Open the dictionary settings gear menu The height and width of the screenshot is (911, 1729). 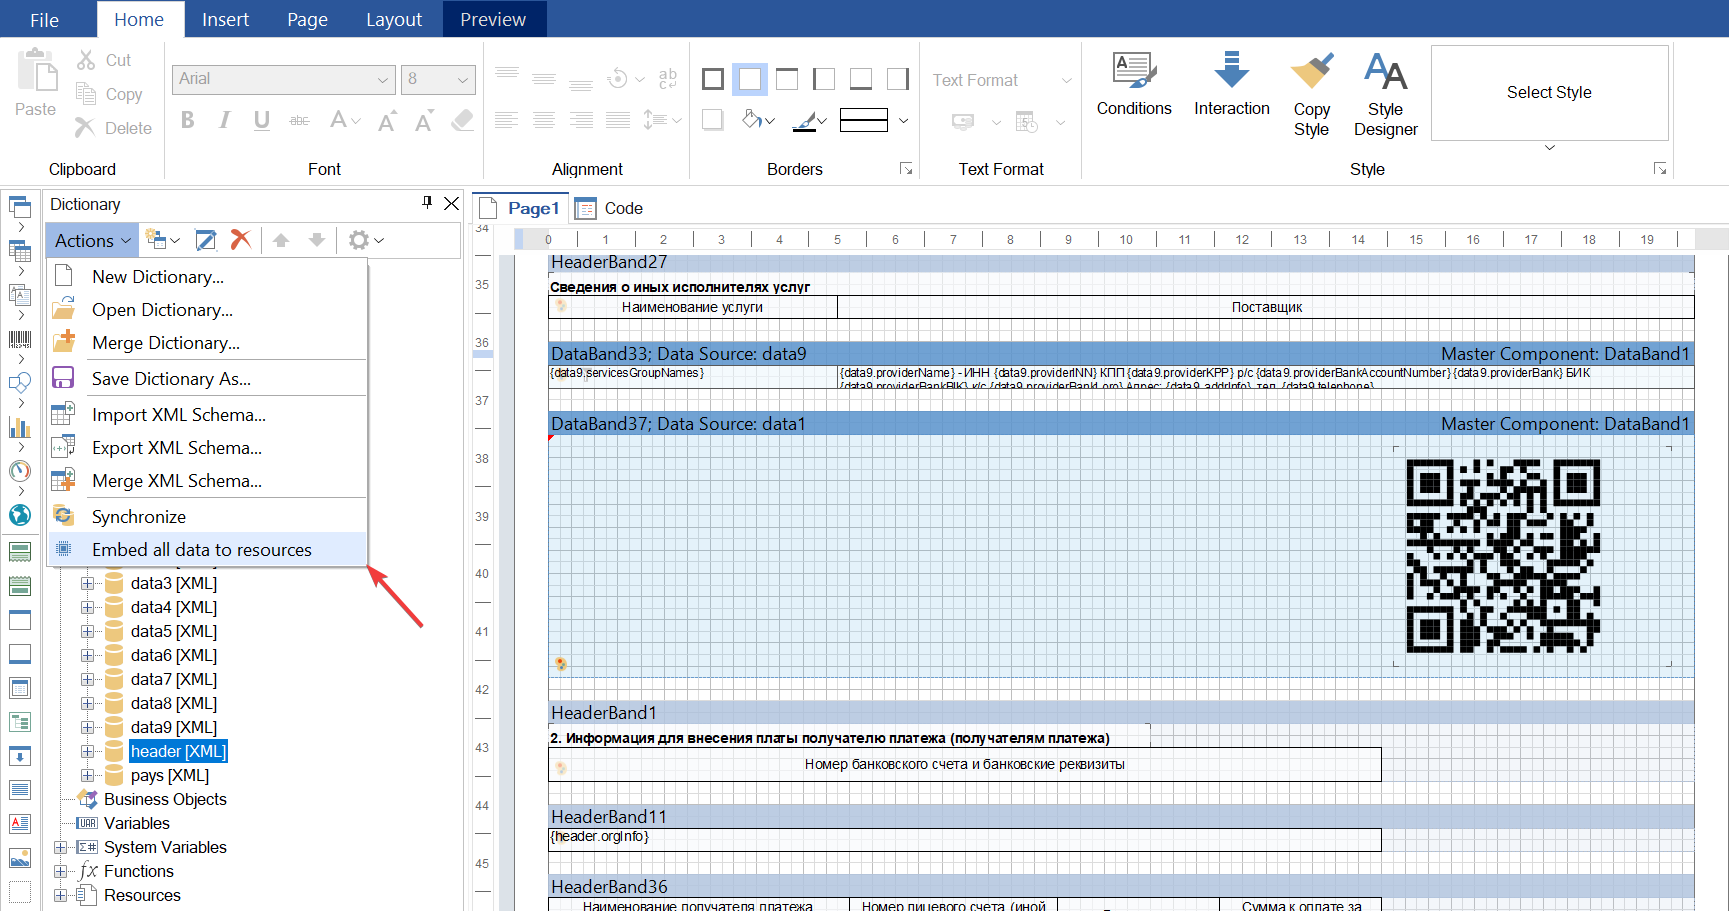366,240
